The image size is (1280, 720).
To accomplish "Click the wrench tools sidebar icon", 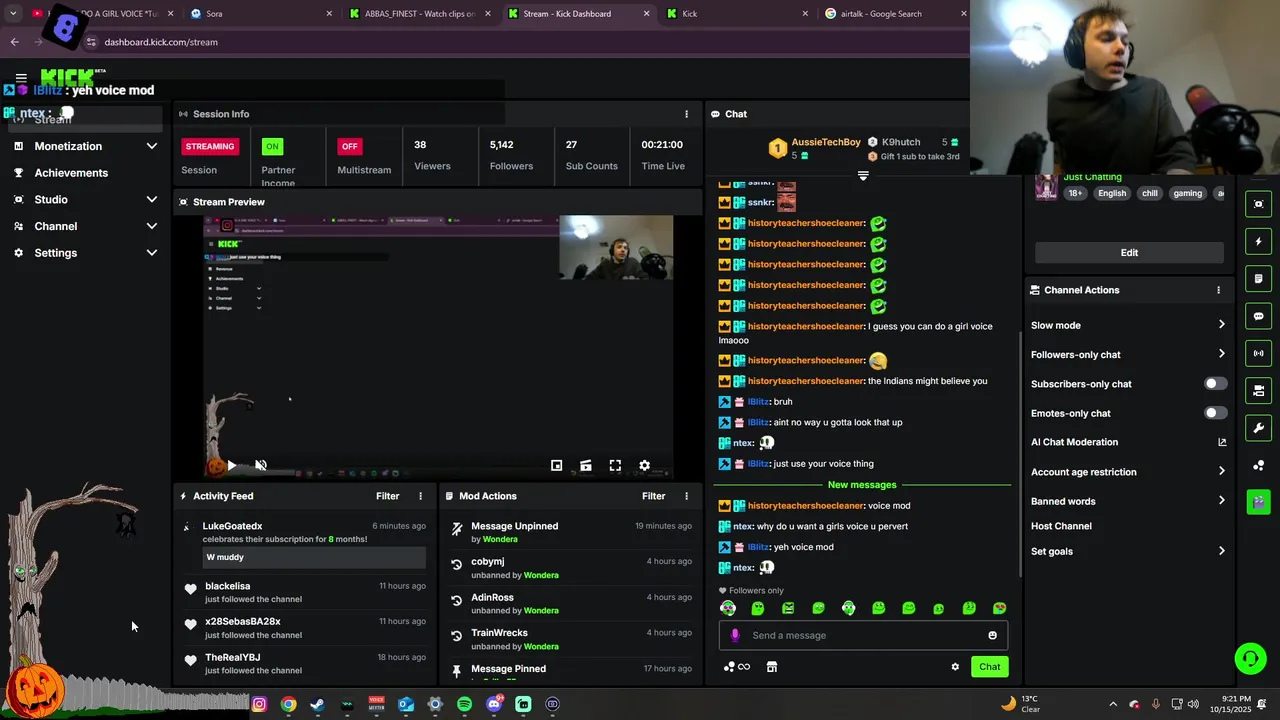I will (1258, 428).
